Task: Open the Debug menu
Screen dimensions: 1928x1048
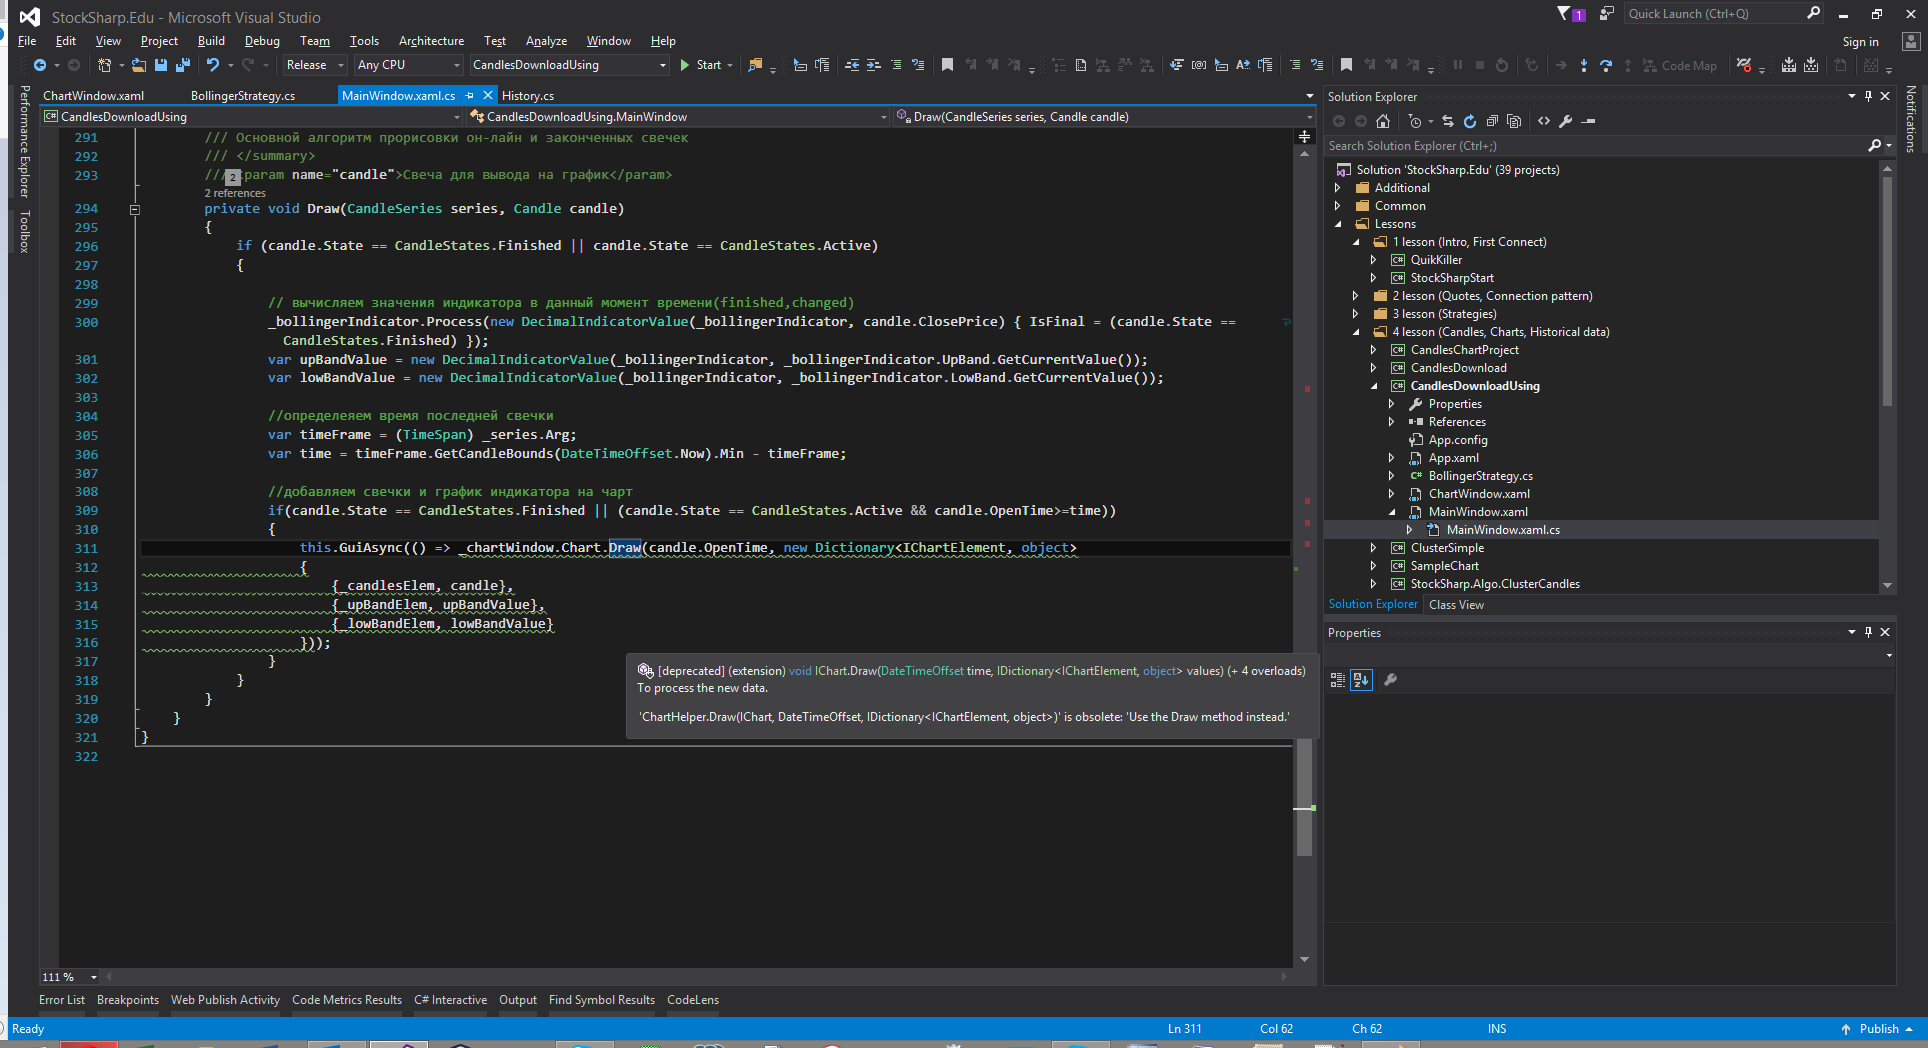Action: pyautogui.click(x=262, y=41)
